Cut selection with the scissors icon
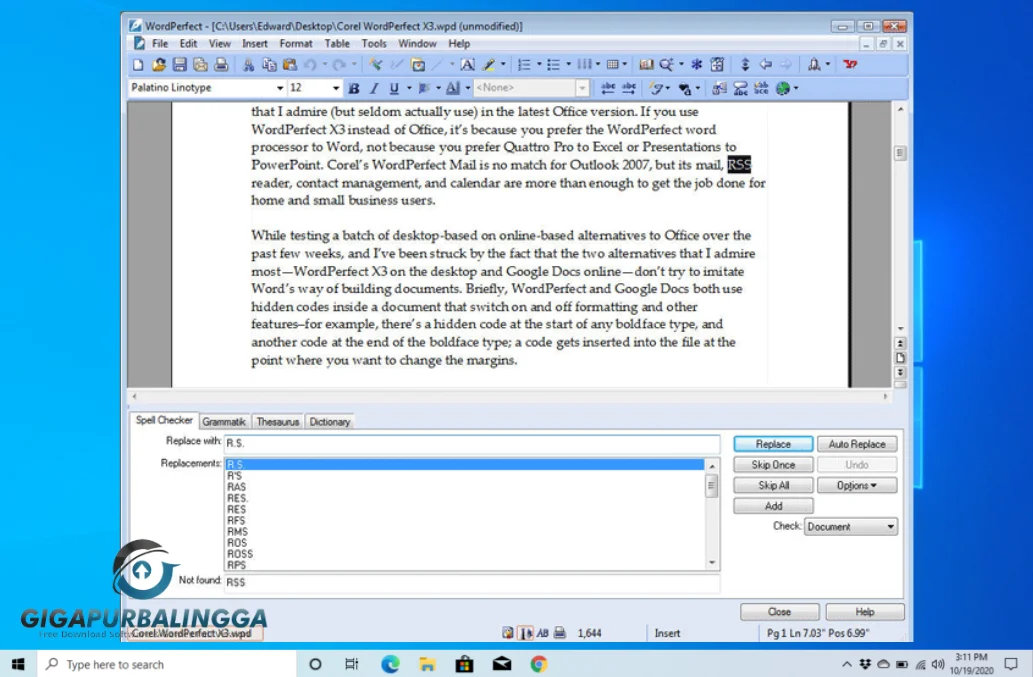This screenshot has height=677, width=1033. click(248, 65)
